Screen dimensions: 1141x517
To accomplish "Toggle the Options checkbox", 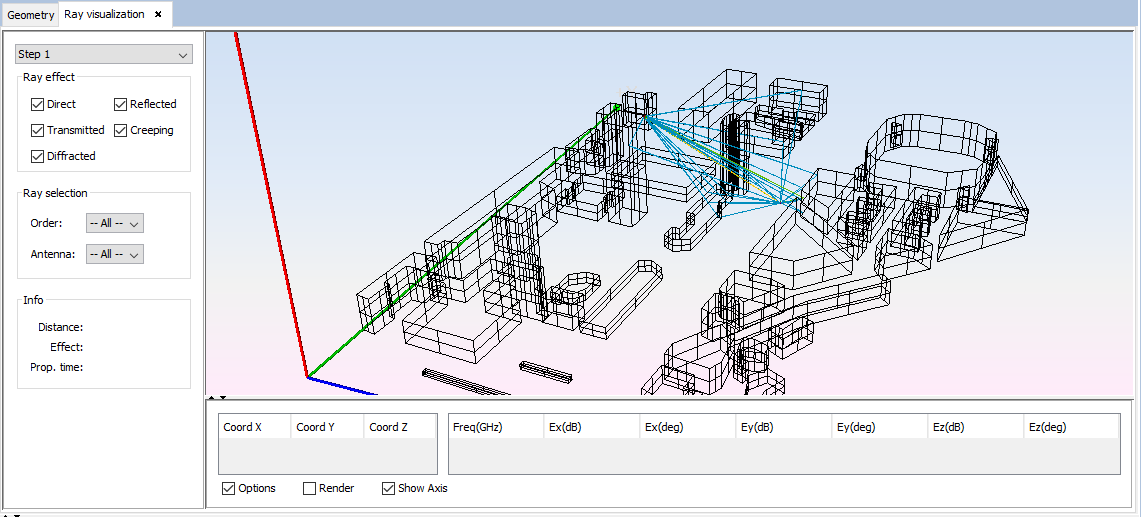I will [229, 488].
